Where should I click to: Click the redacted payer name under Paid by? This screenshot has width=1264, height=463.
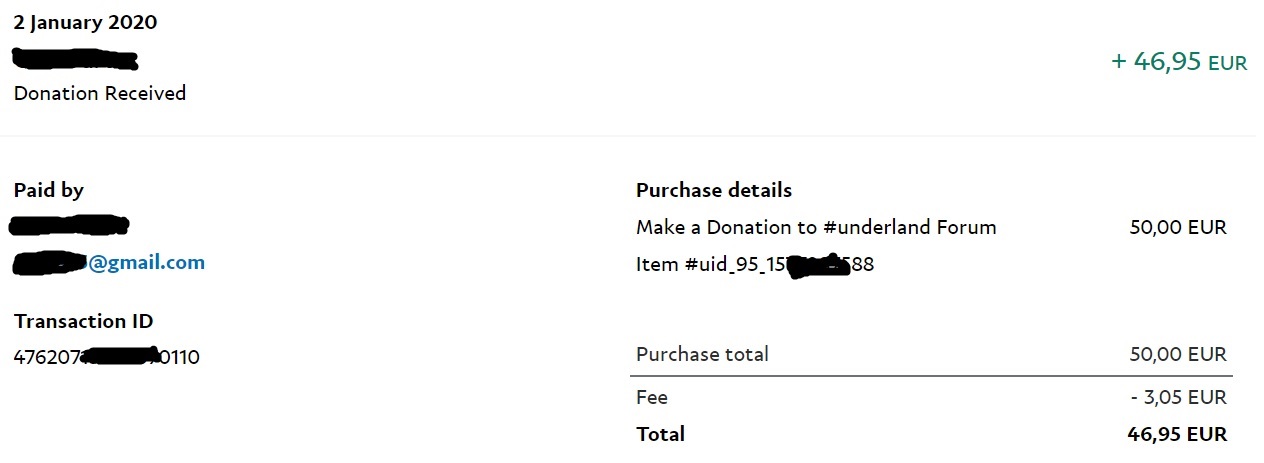[x=70, y=225]
